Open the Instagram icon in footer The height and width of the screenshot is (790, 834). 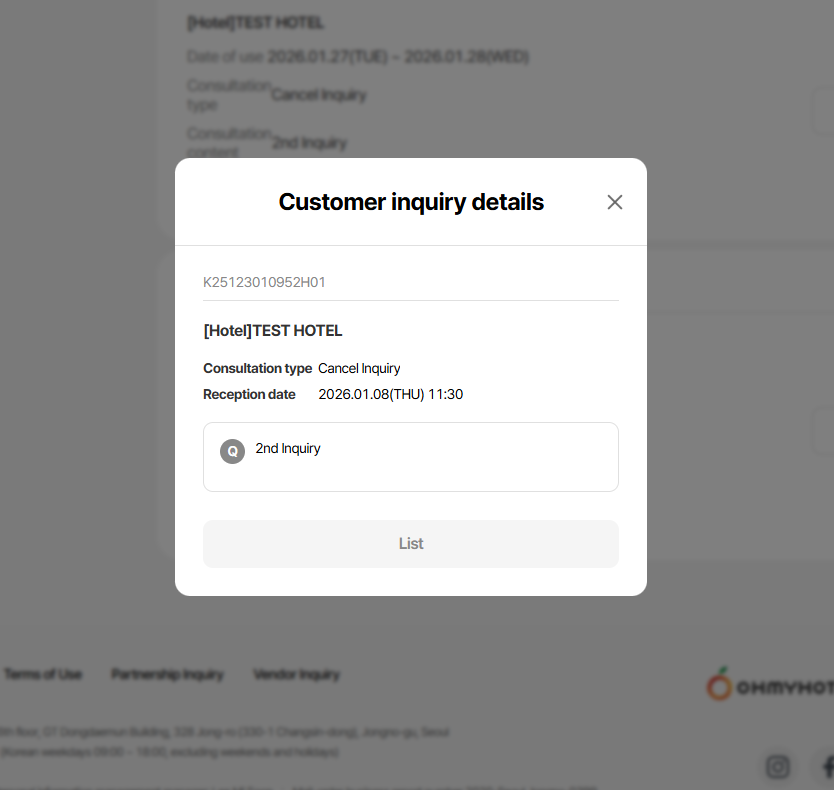click(777, 767)
